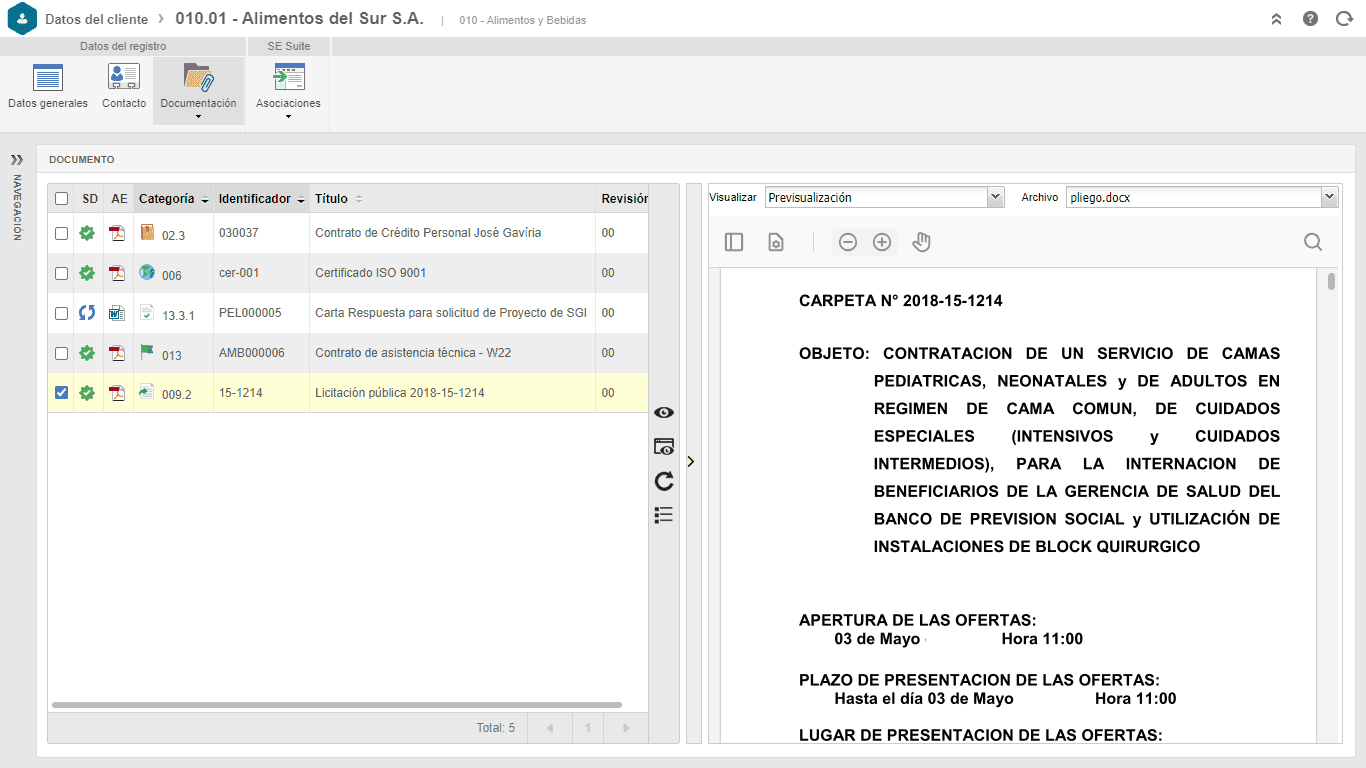This screenshot has height=768, width=1366.
Task: Open PDF file icon of document AMB000006
Action: tap(118, 353)
